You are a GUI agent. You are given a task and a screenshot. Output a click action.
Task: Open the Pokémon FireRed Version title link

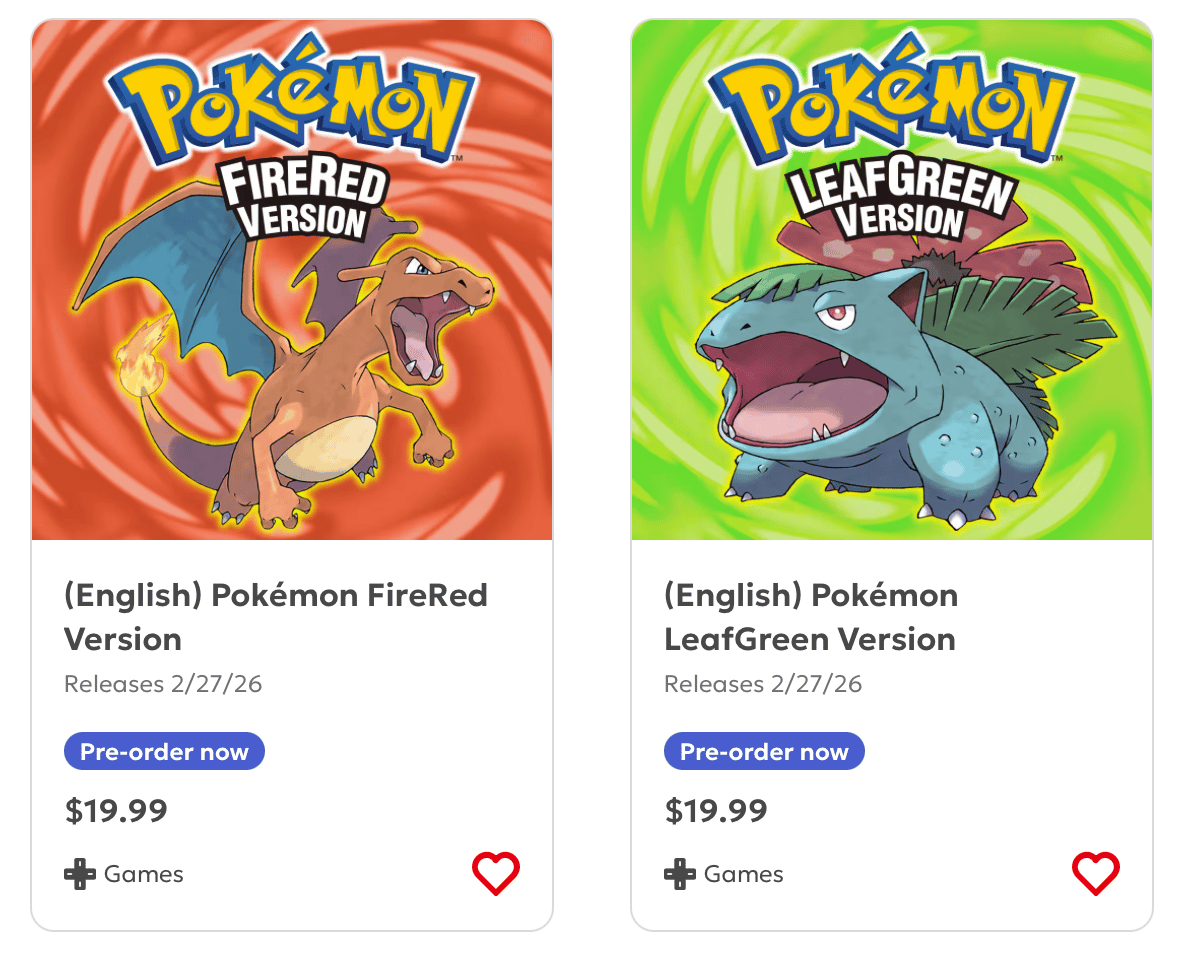pos(275,617)
